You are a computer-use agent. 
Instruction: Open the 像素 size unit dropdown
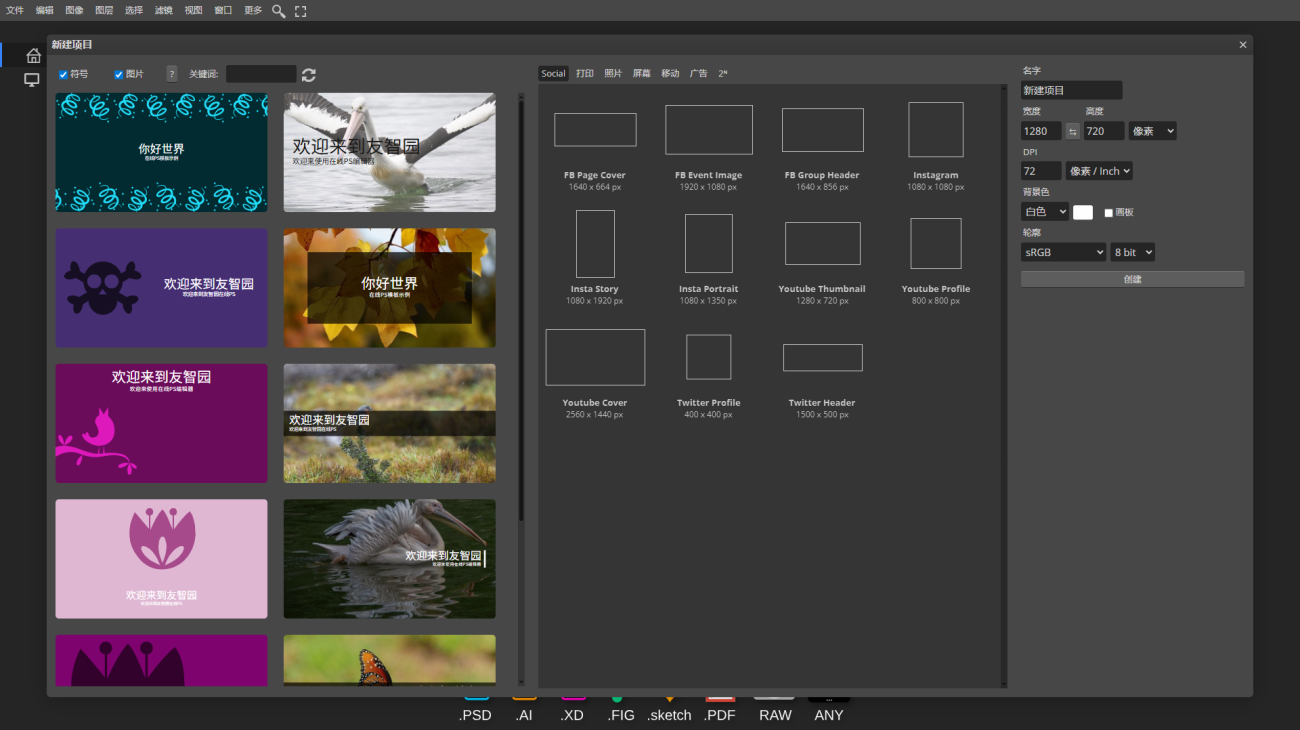click(x=1152, y=131)
